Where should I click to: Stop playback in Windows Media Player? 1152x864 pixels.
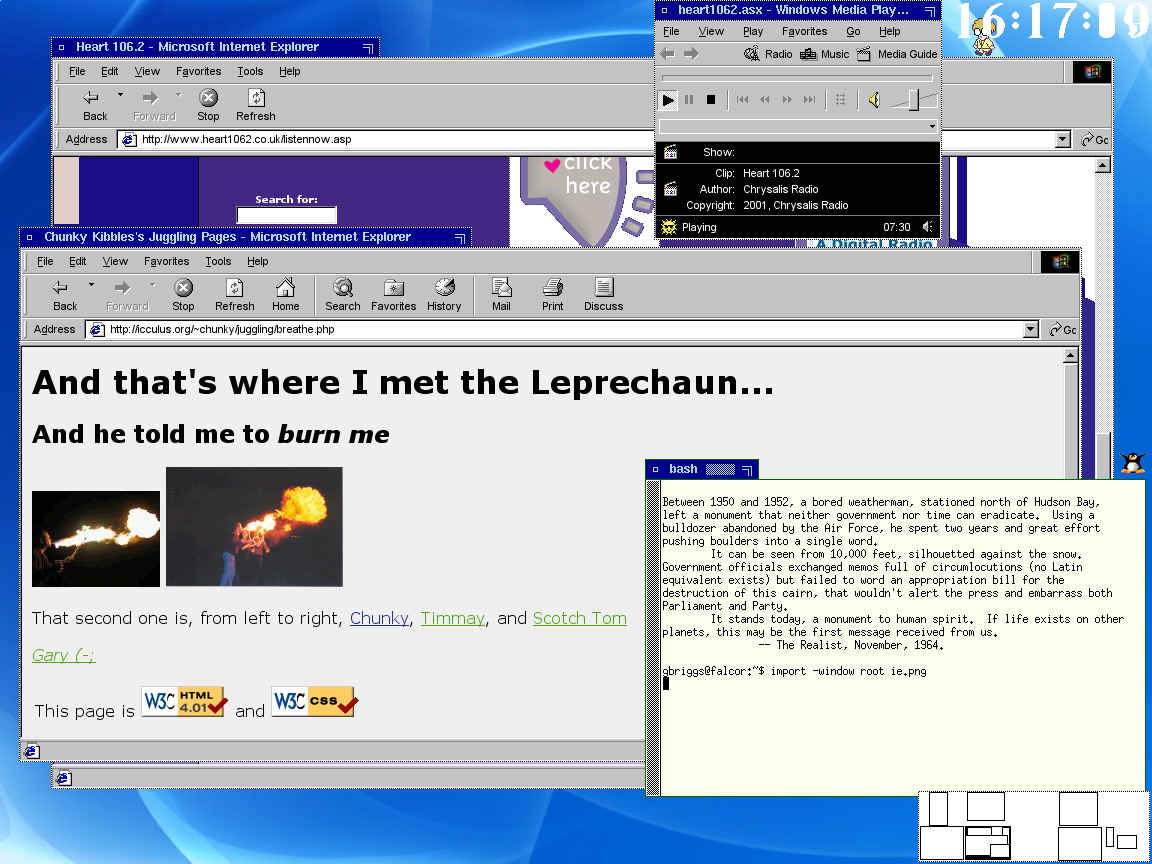click(x=710, y=99)
